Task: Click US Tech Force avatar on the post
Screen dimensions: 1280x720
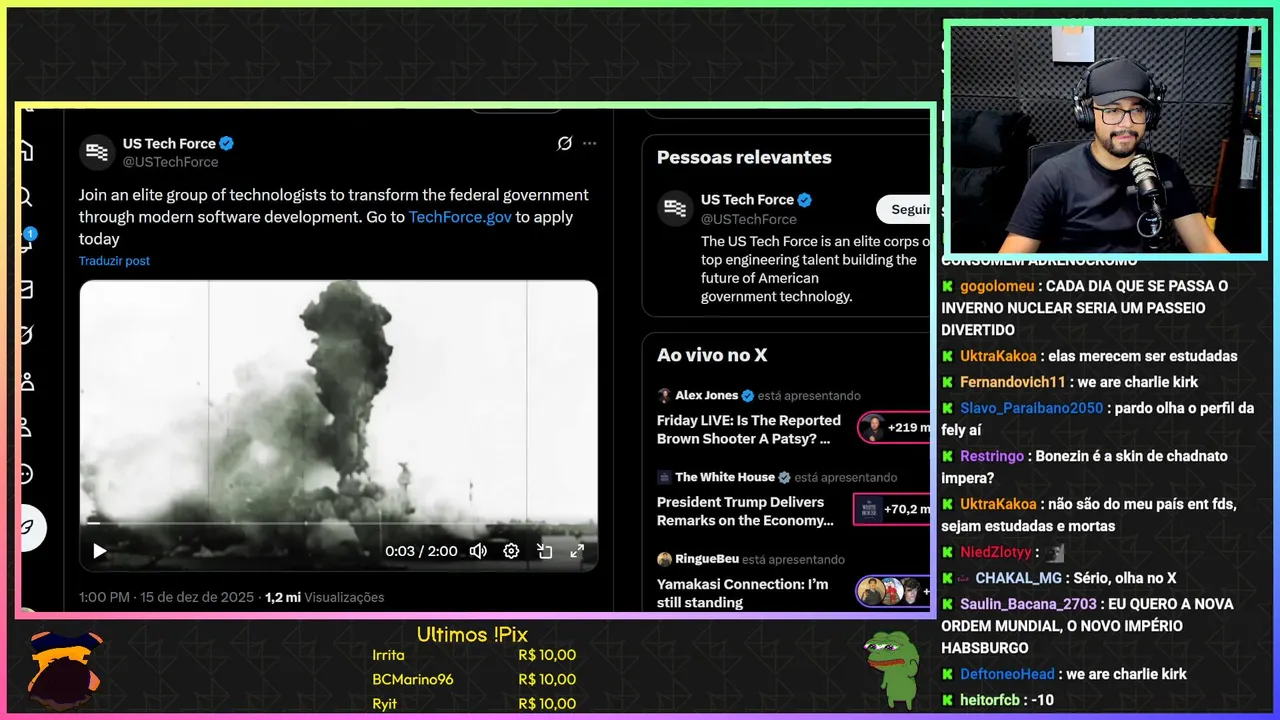Action: point(97,152)
